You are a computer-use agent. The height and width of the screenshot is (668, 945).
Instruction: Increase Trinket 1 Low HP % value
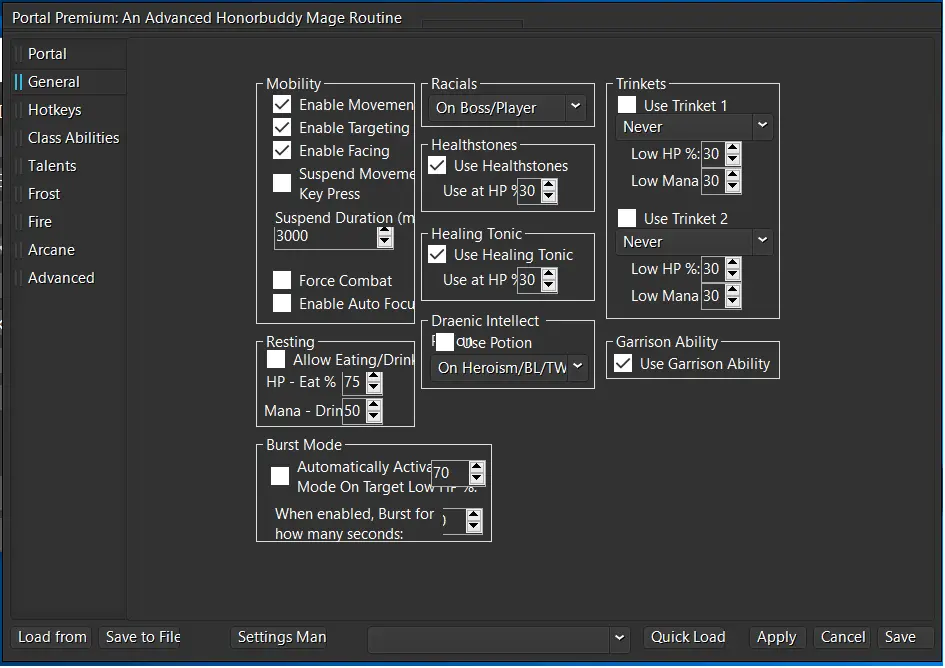(733, 148)
